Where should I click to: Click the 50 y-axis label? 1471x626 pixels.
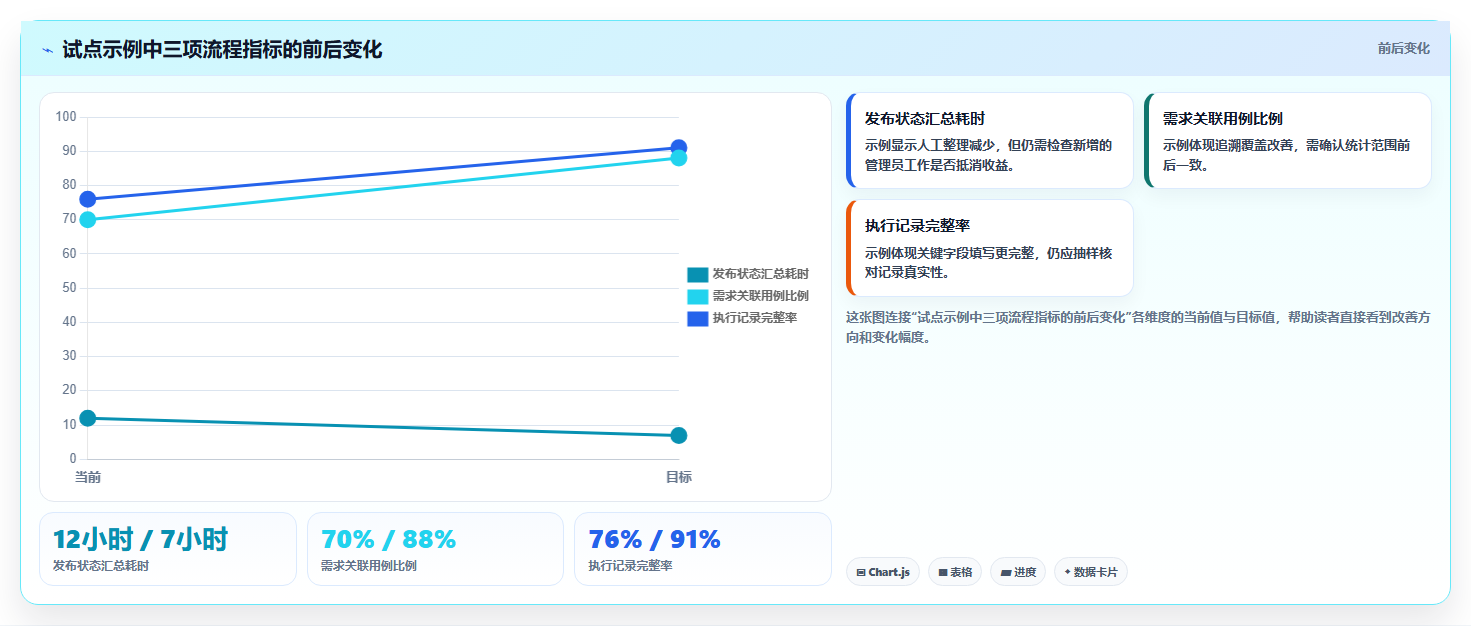click(69, 288)
